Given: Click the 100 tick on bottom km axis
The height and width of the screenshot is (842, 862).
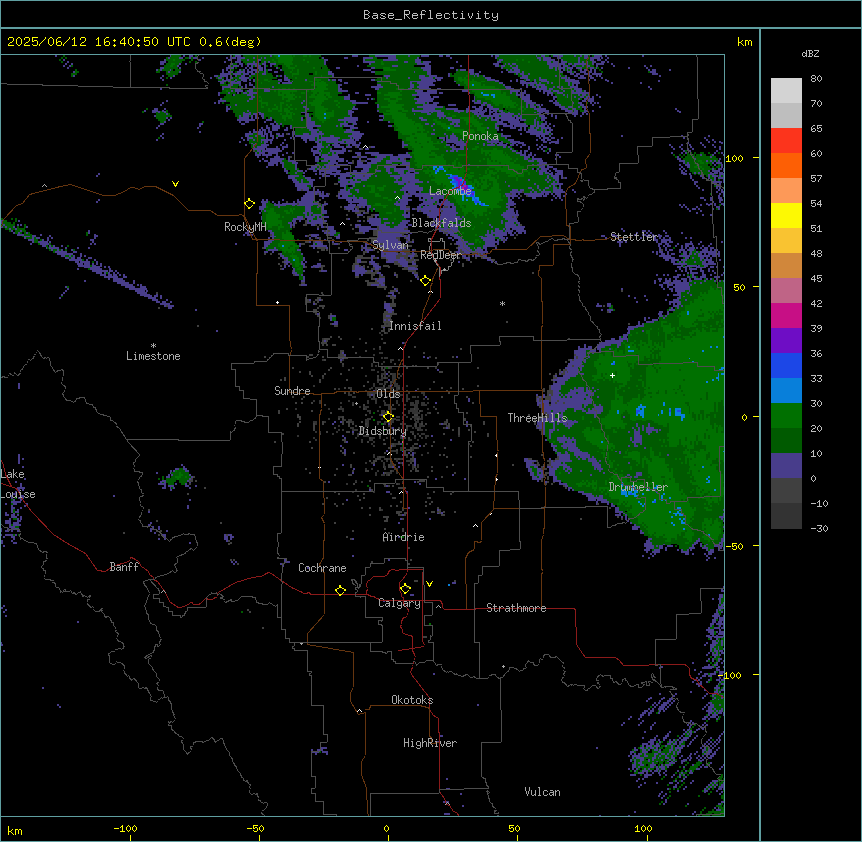Looking at the screenshot, I should (x=643, y=828).
